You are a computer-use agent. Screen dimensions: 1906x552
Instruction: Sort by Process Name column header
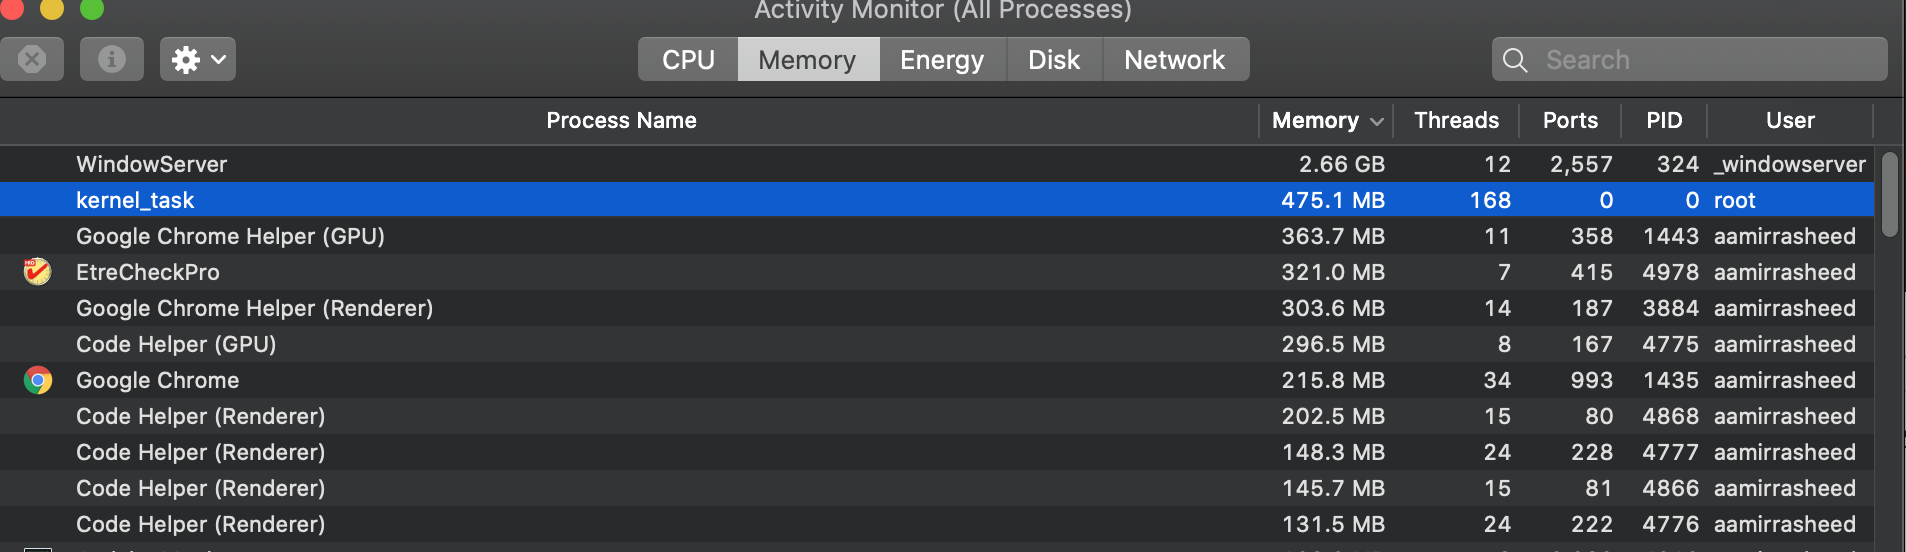621,121
